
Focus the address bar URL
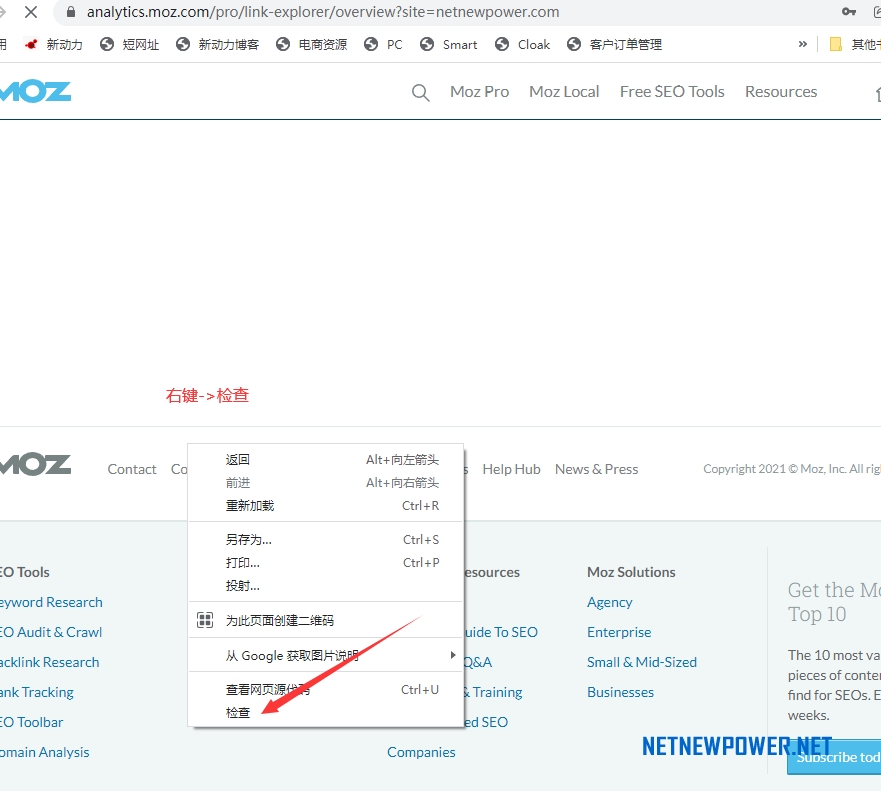click(x=323, y=12)
